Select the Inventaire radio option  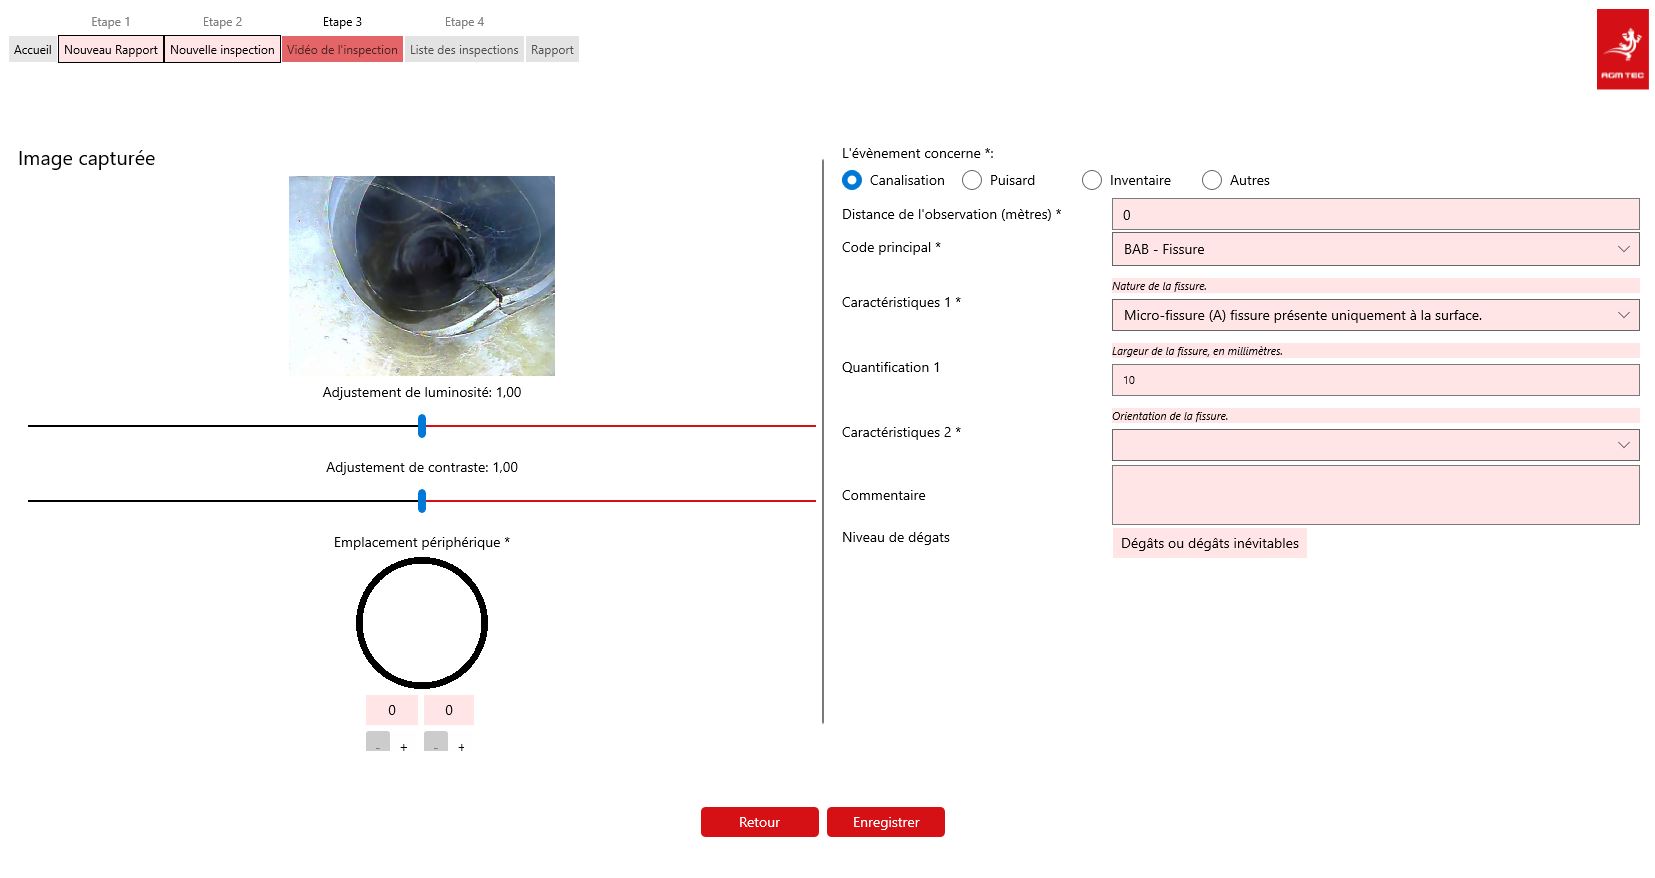click(1092, 180)
